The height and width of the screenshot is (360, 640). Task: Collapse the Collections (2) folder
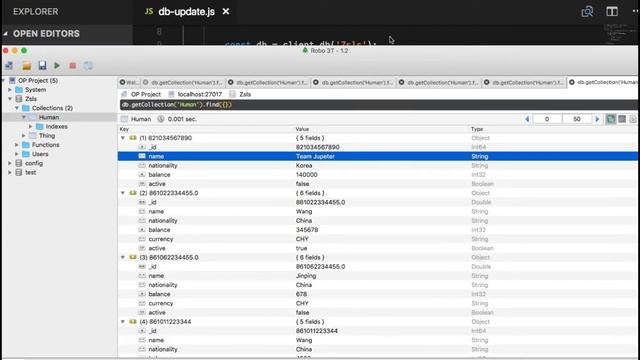pos(17,108)
